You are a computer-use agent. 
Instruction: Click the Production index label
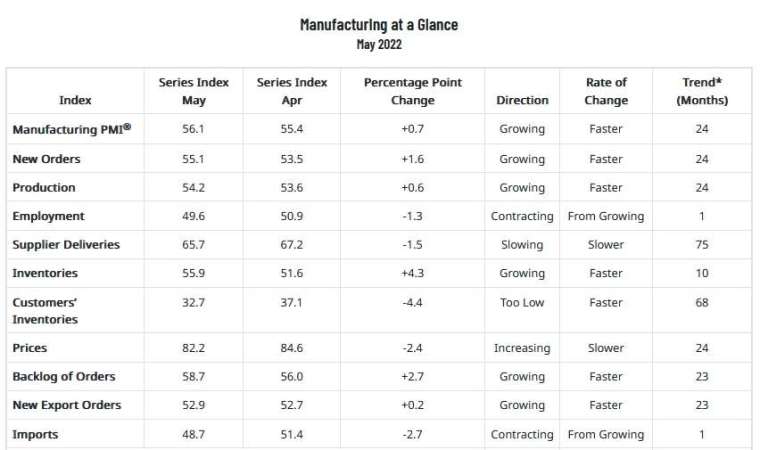tap(44, 188)
